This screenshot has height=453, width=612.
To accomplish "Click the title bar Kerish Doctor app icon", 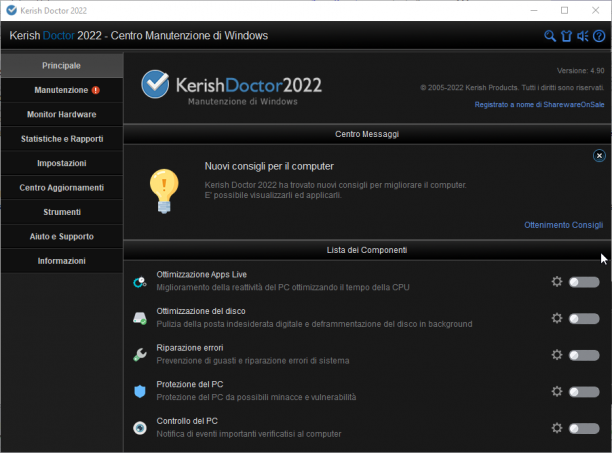I will pyautogui.click(x=12, y=10).
